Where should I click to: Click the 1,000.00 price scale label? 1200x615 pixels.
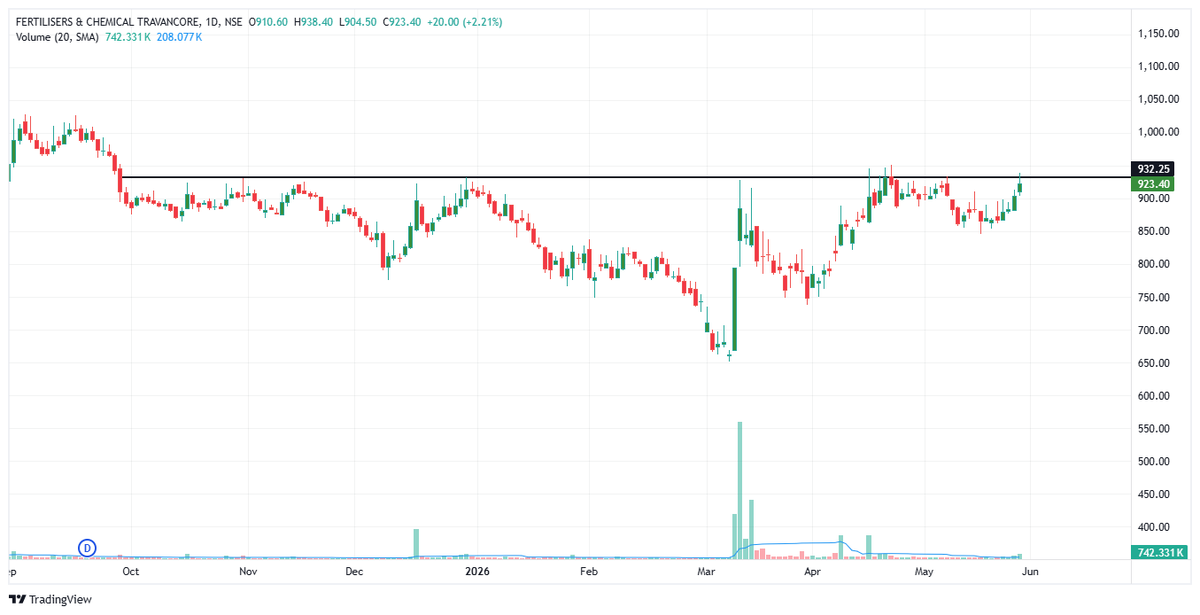[1158, 133]
